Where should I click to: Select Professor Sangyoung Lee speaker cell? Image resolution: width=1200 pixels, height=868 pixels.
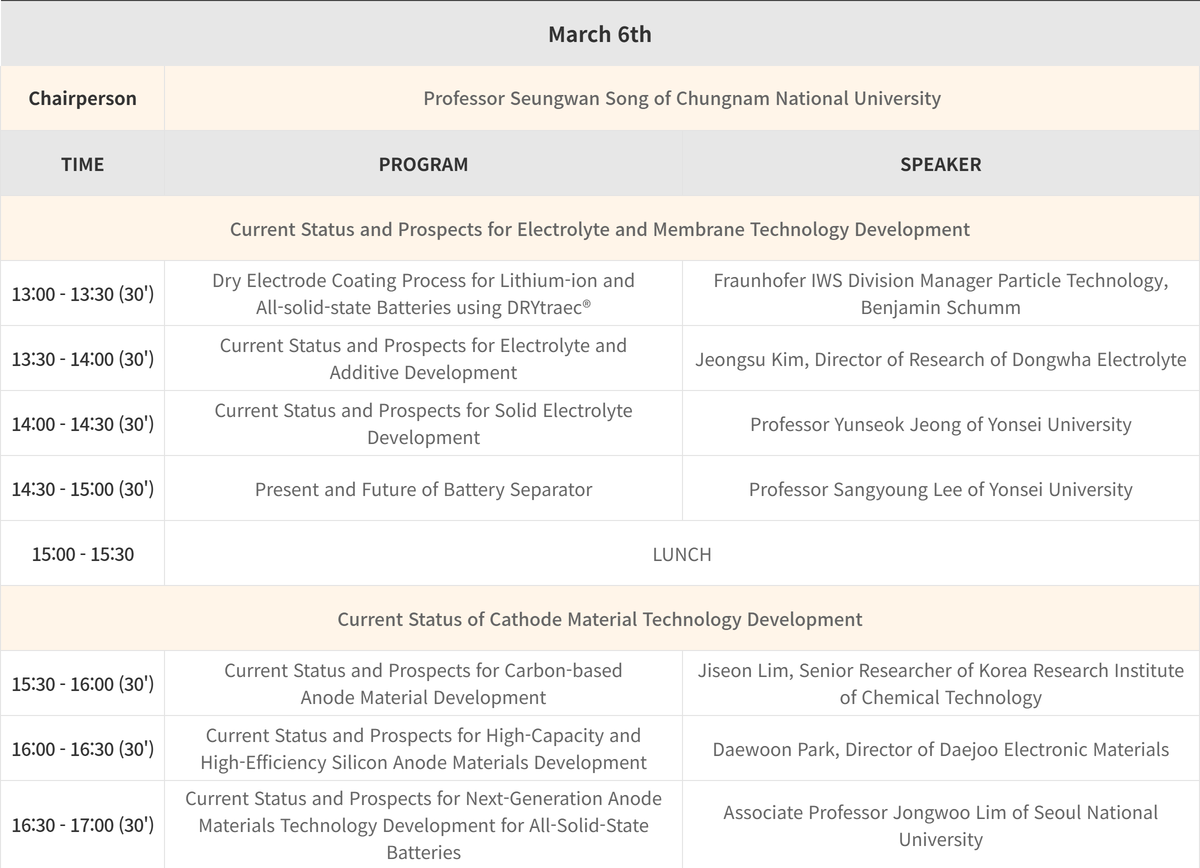click(940, 489)
